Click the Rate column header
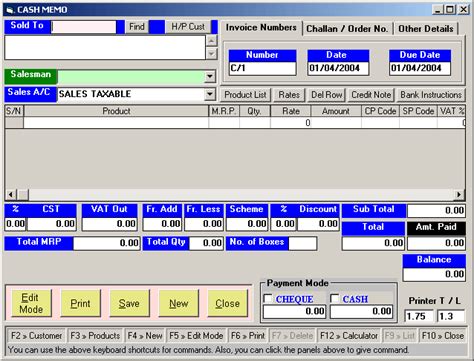474x361 pixels. click(x=291, y=111)
